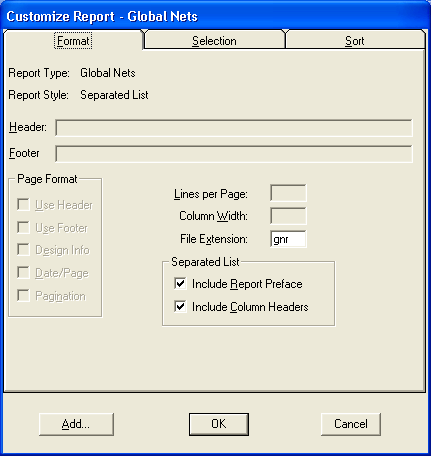Toggle the Use Header checkbox
The width and height of the screenshot is (431, 456).
tap(23, 205)
